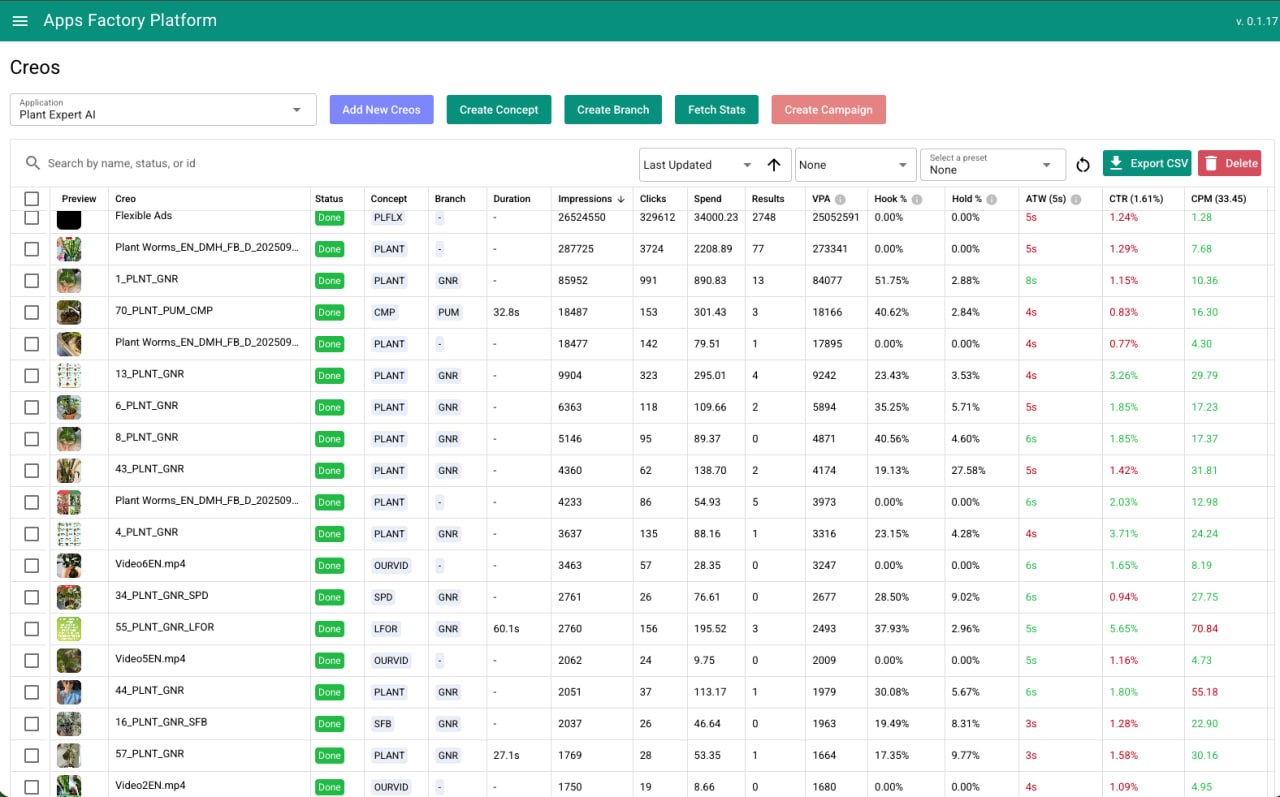
Task: Sort table by the Spend column header
Action: (707, 199)
